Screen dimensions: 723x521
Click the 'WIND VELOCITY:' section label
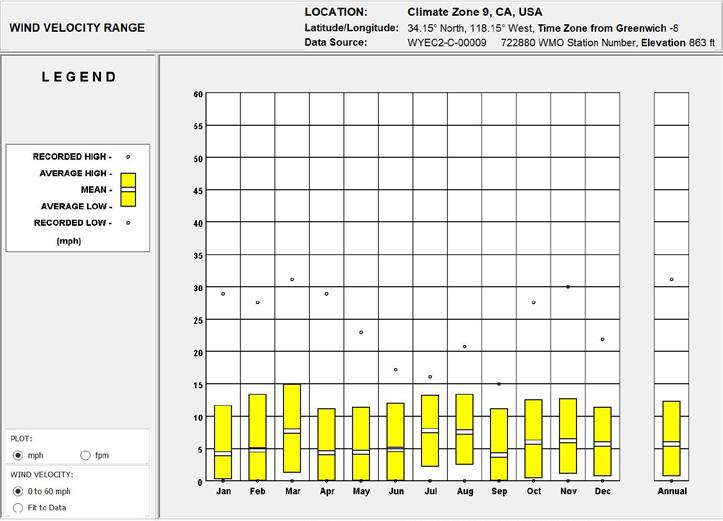(x=41, y=474)
